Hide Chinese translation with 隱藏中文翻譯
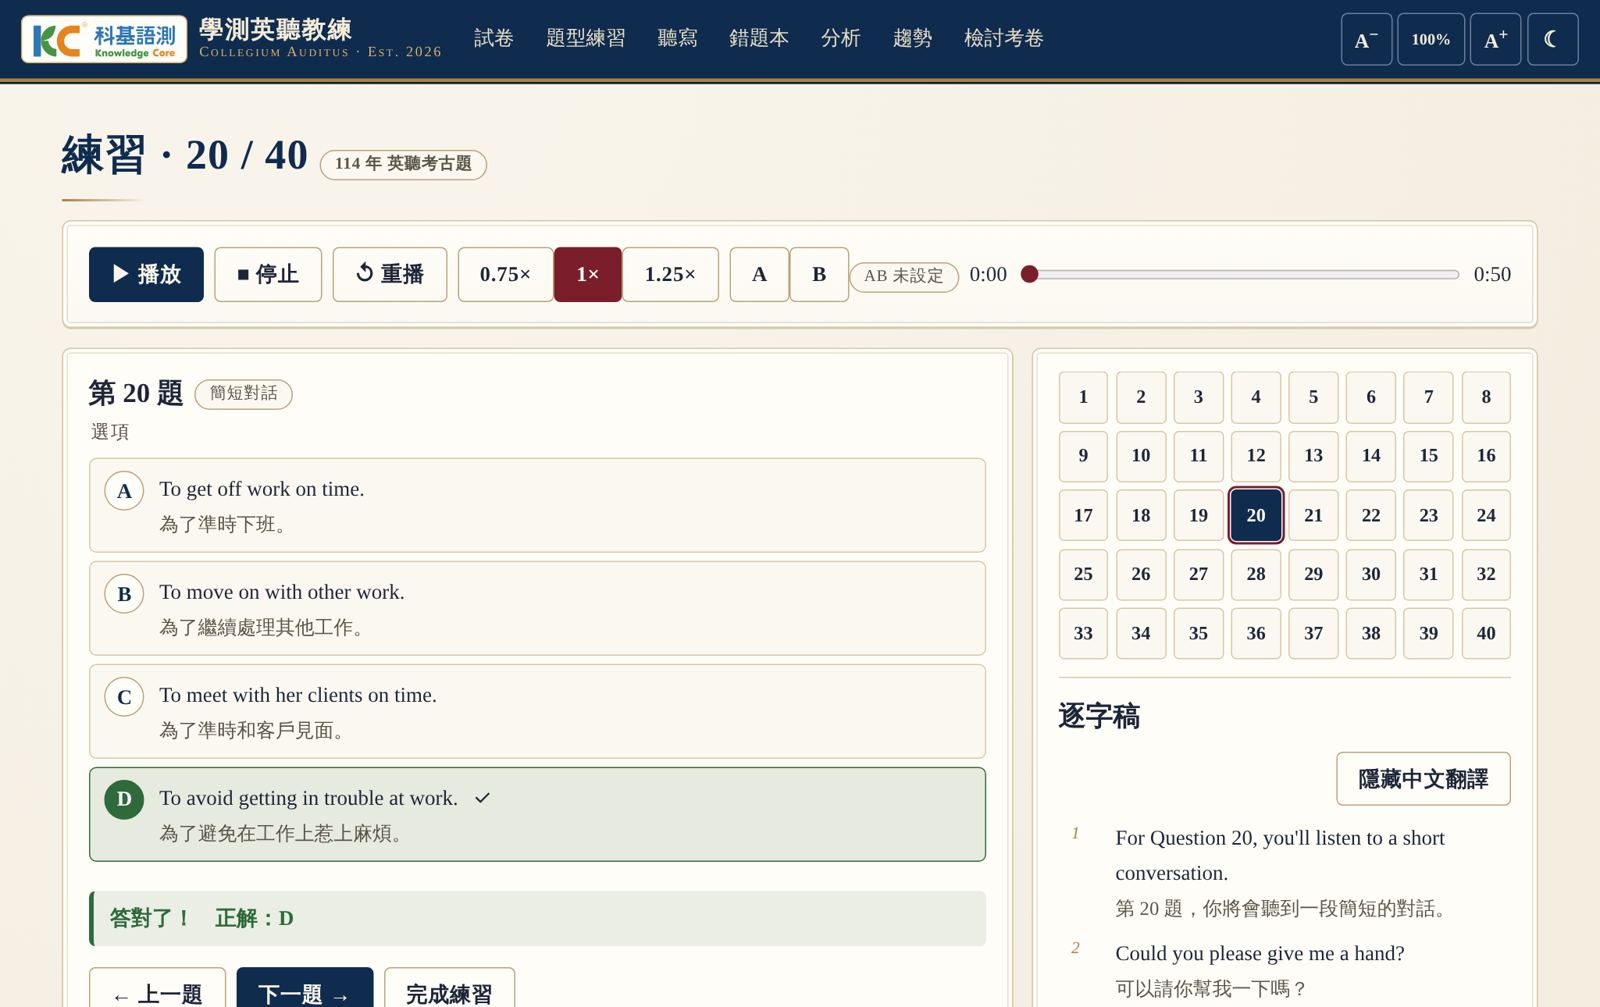 point(1423,779)
